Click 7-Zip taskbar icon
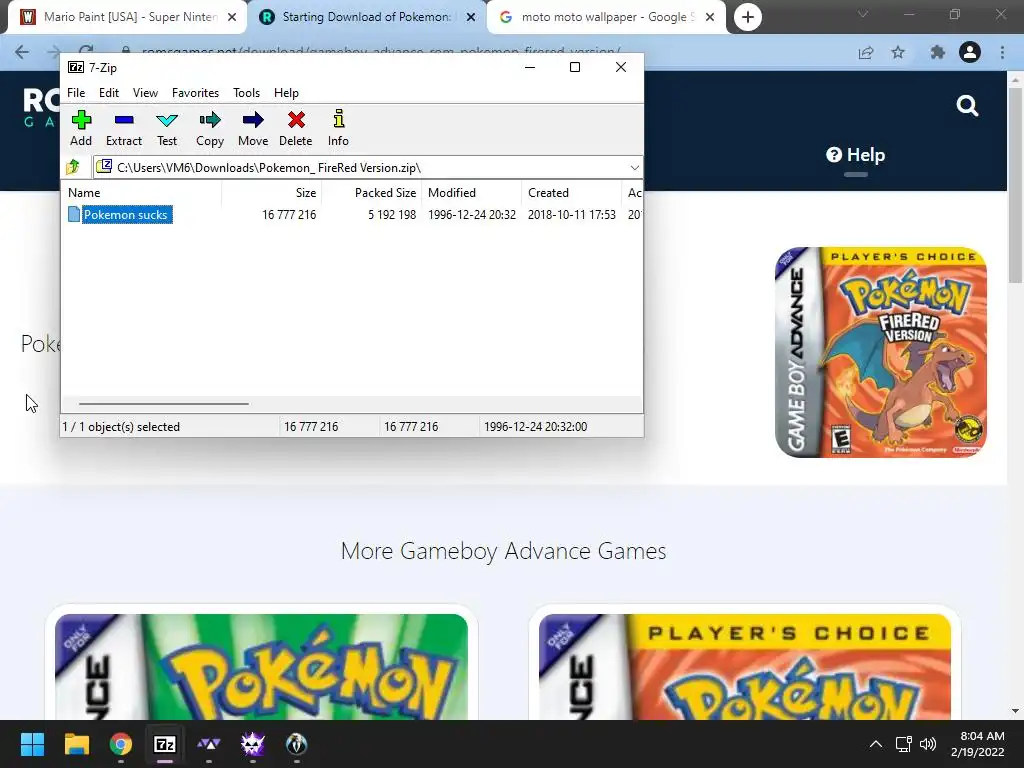Viewport: 1024px width, 768px height. coord(165,744)
